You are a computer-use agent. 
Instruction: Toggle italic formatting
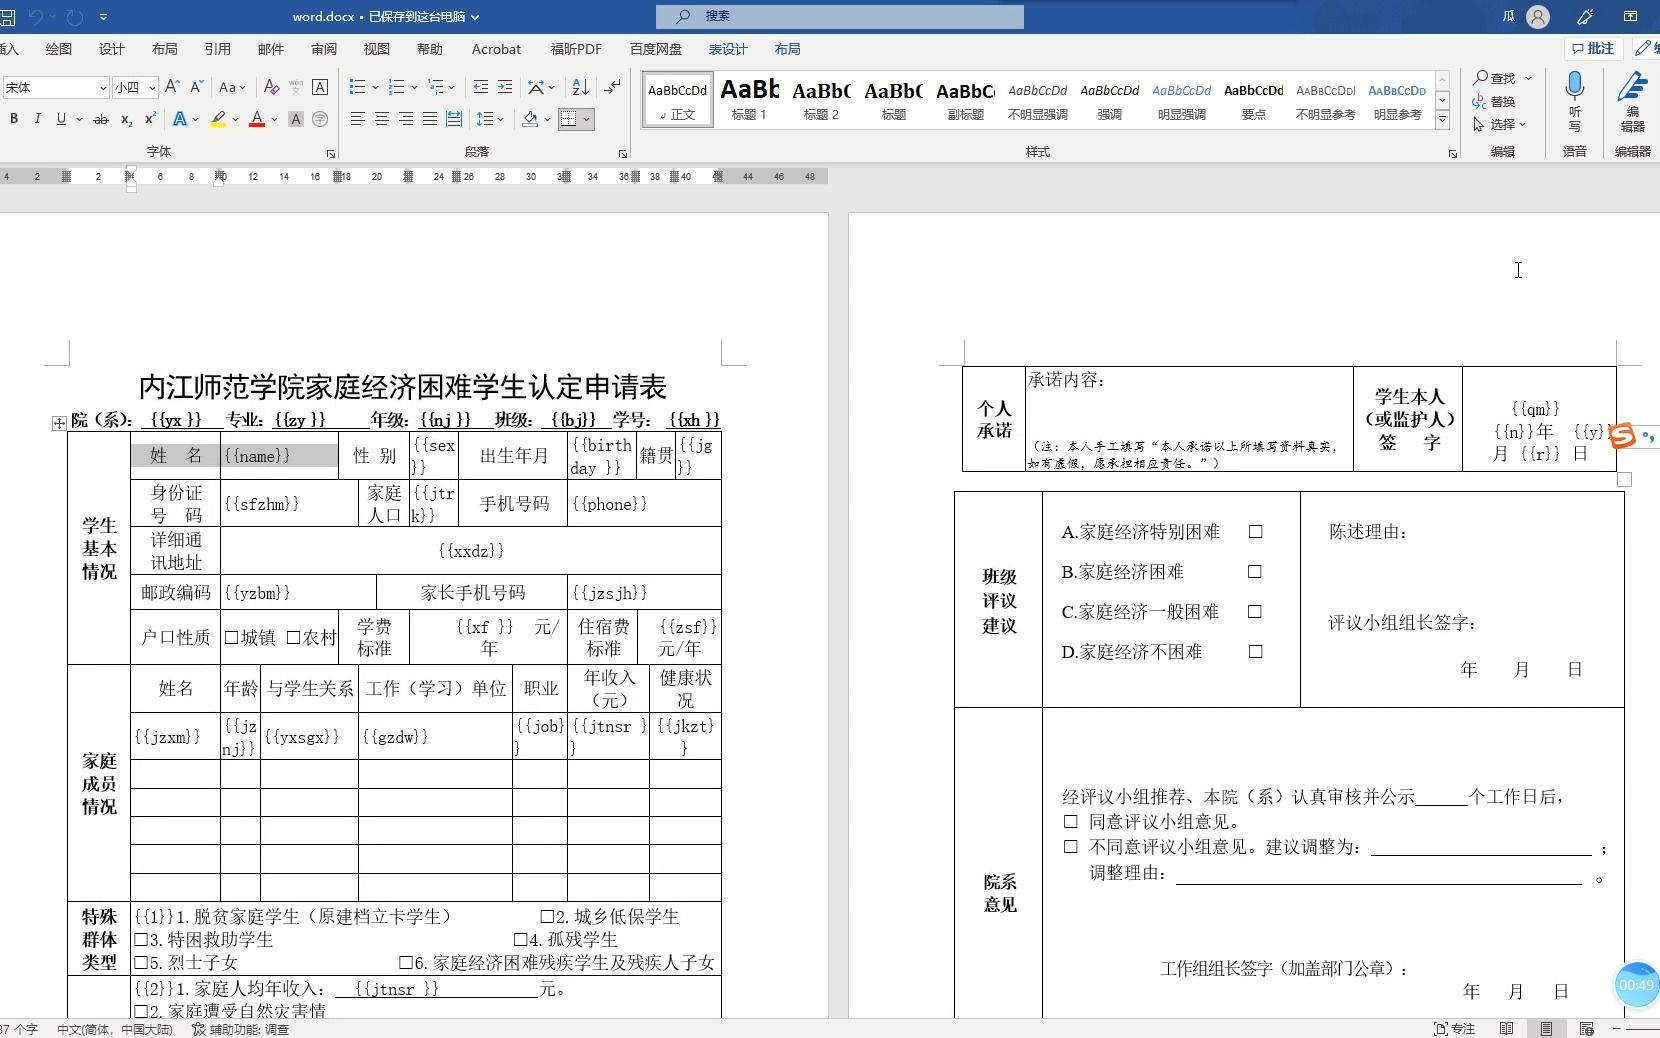pyautogui.click(x=37, y=119)
